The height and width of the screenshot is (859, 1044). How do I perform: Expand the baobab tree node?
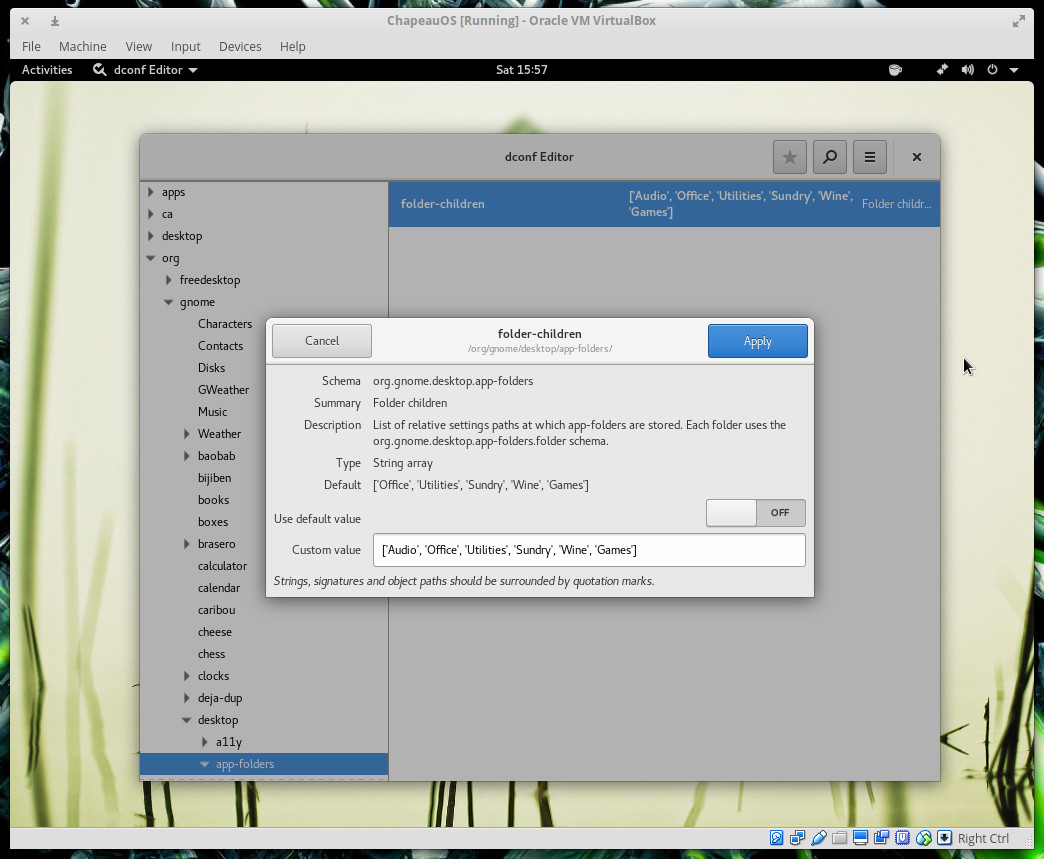click(187, 455)
